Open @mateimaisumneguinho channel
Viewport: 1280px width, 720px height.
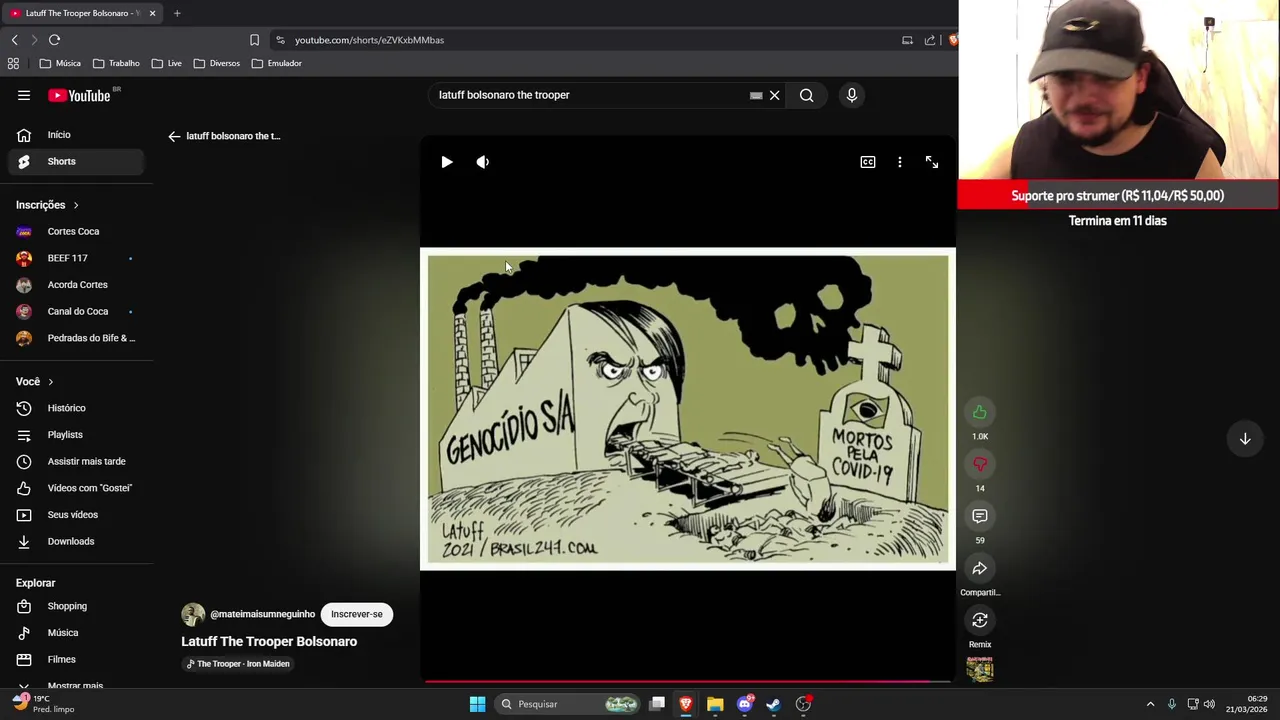pyautogui.click(x=262, y=614)
